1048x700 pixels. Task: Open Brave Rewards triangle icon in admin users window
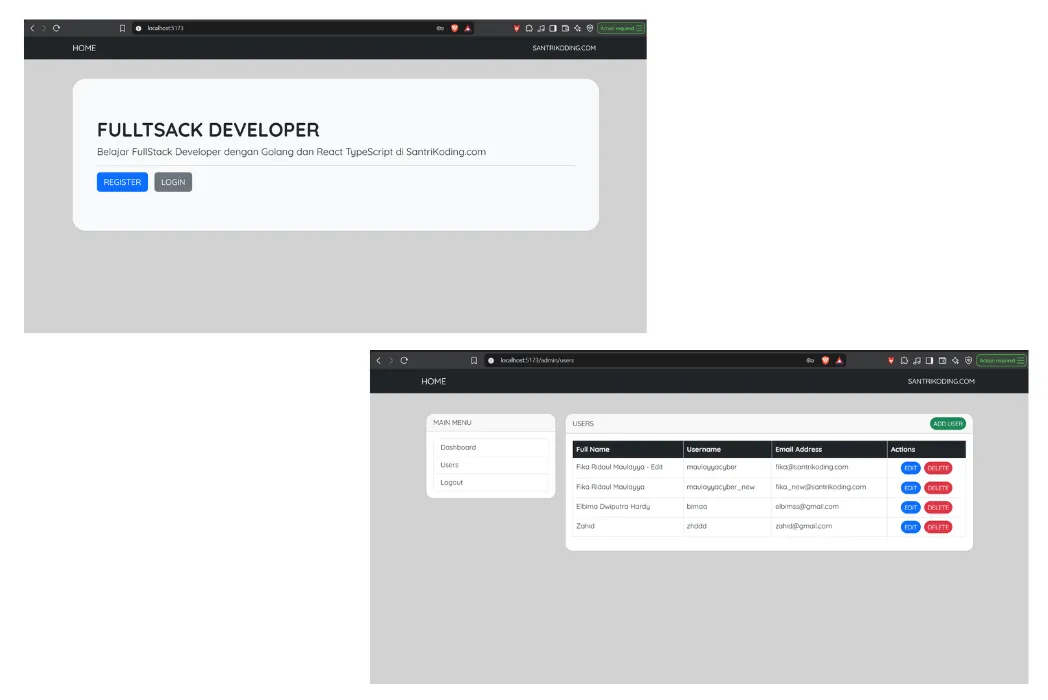[x=839, y=360]
